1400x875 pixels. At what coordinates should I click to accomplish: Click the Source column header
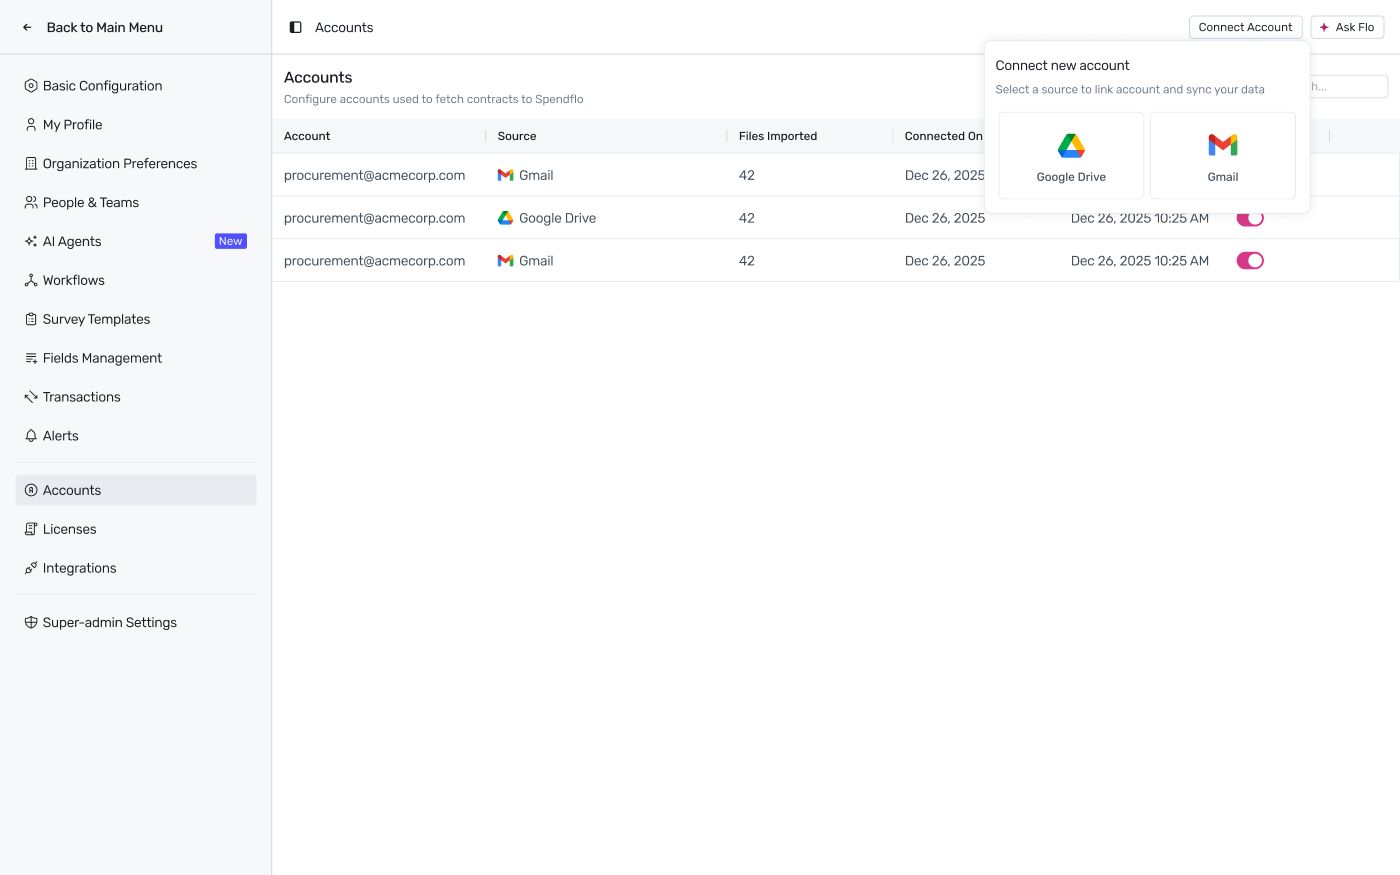coord(517,137)
